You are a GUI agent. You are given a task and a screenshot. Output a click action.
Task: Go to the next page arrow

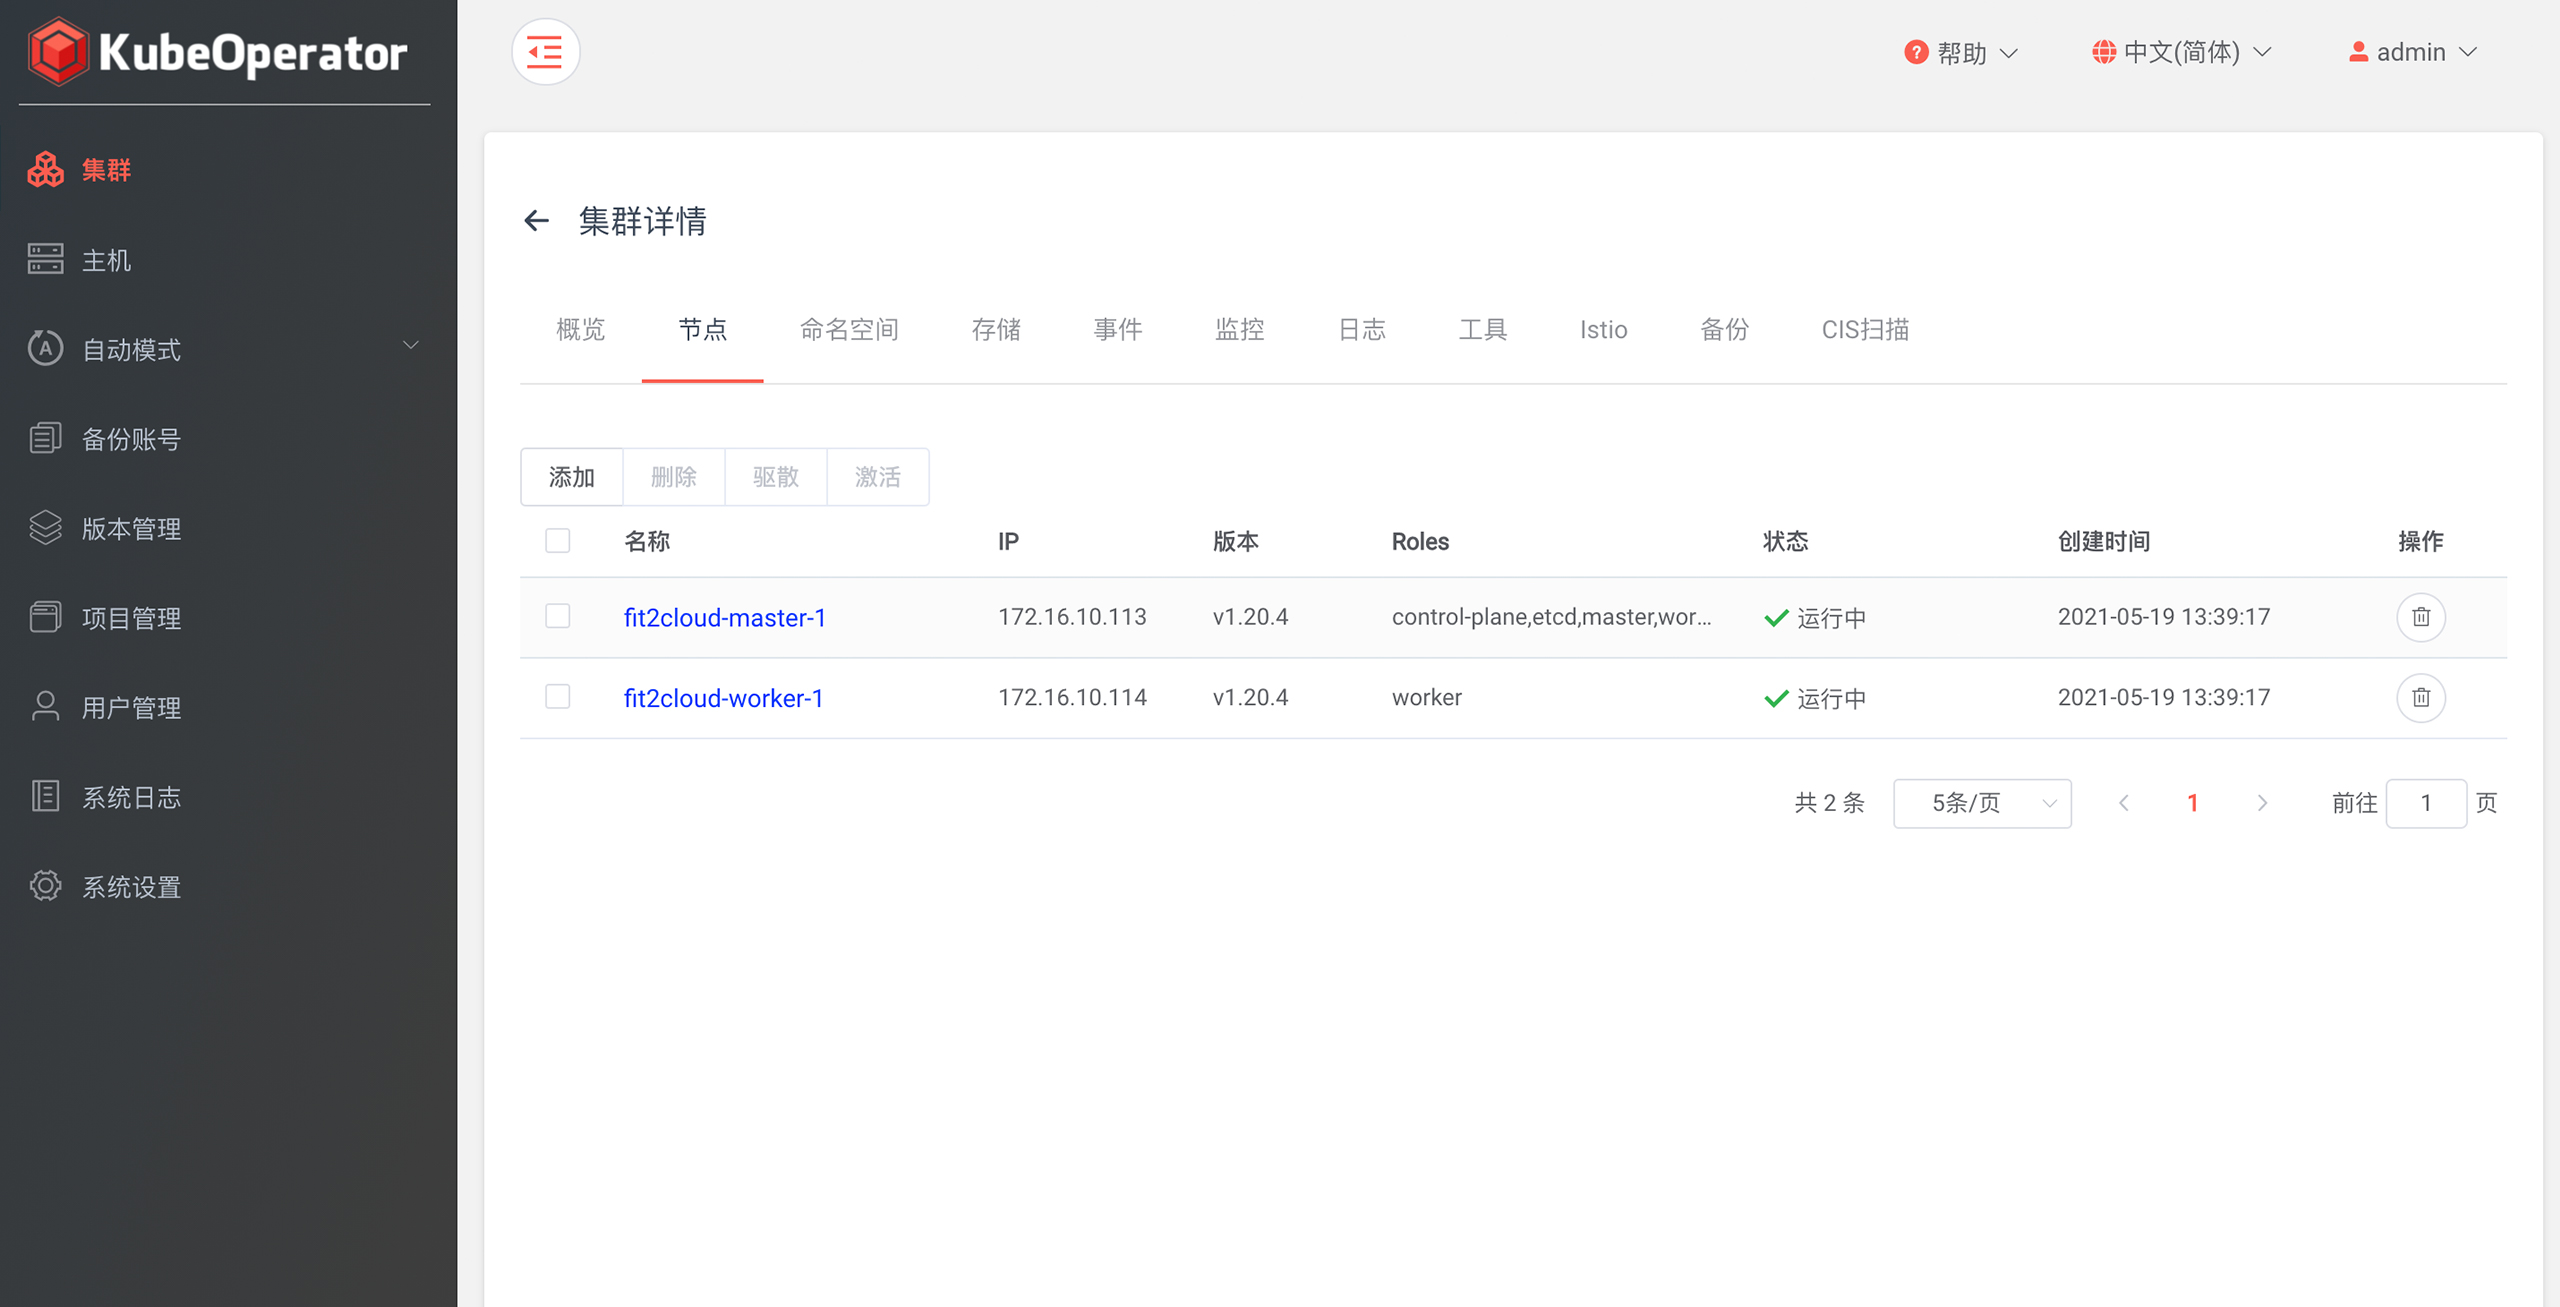(x=2262, y=803)
